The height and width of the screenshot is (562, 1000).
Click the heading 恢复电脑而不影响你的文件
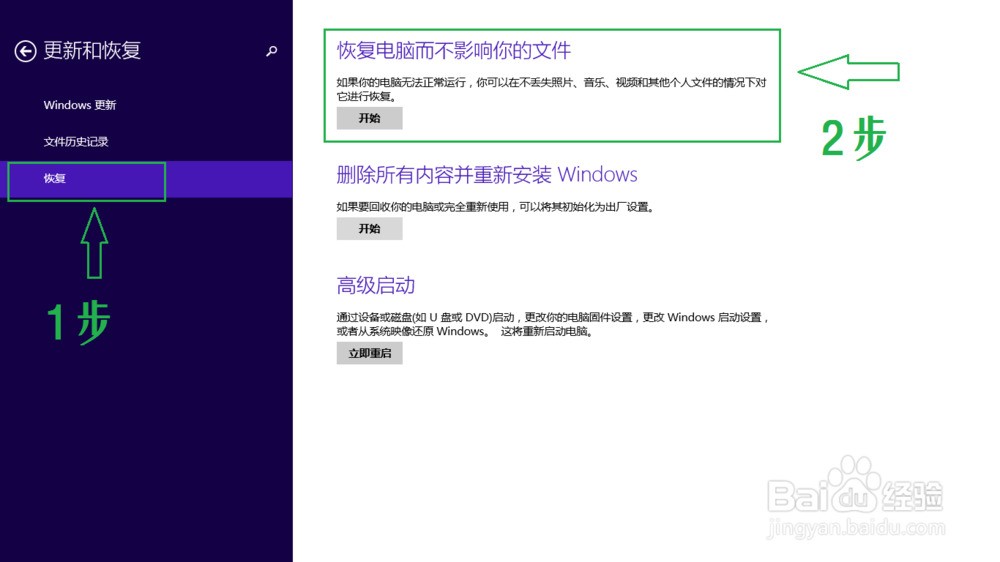[453, 50]
